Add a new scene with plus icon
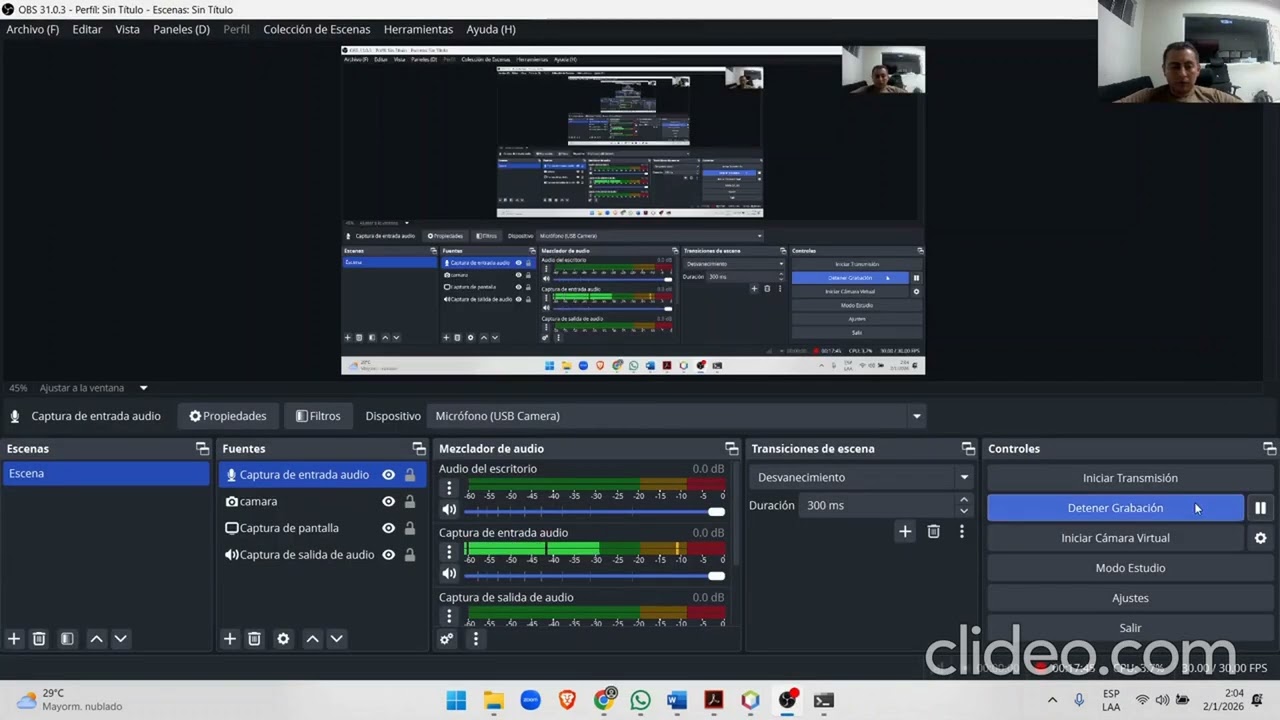 (14, 639)
